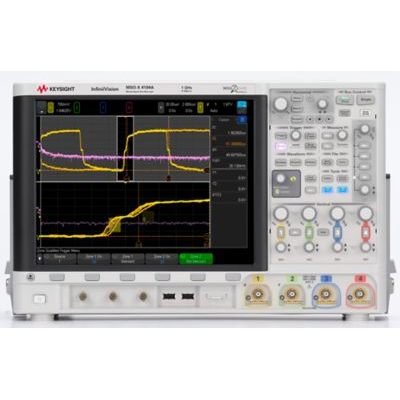Toggle Zone 1 On softkey on screen
Viewport: 400px width, 400px height.
point(94,259)
